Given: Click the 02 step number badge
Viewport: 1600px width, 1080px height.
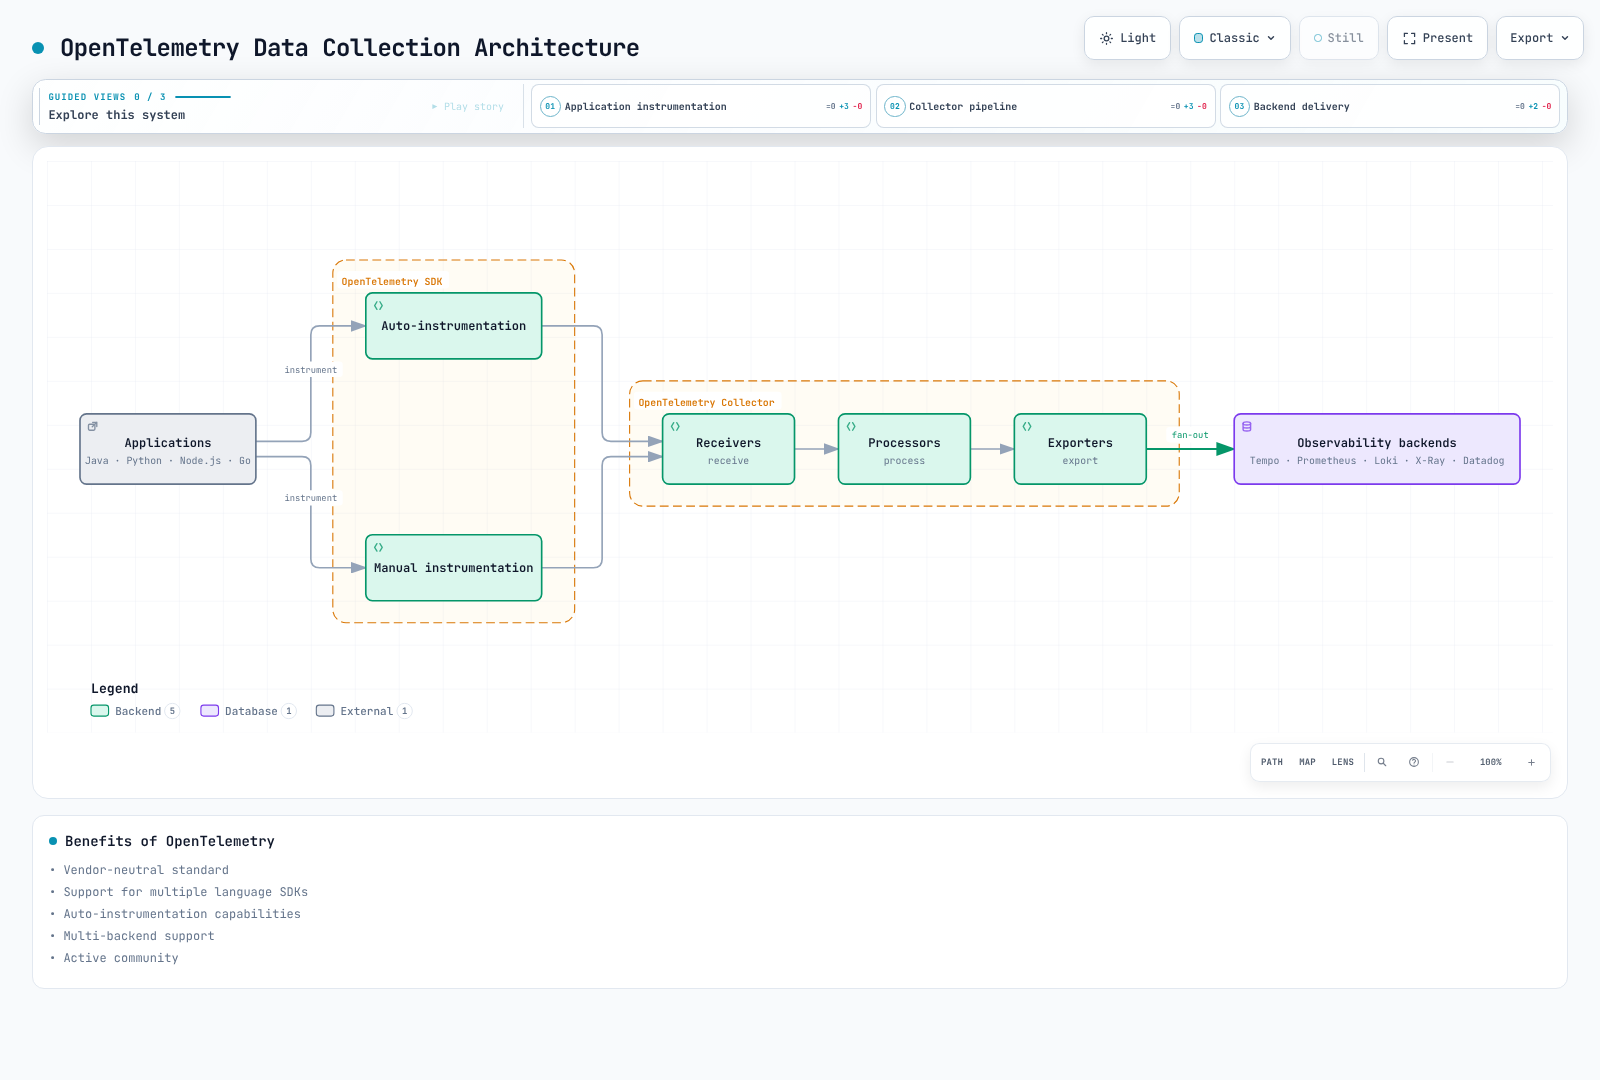Looking at the screenshot, I should (x=895, y=106).
